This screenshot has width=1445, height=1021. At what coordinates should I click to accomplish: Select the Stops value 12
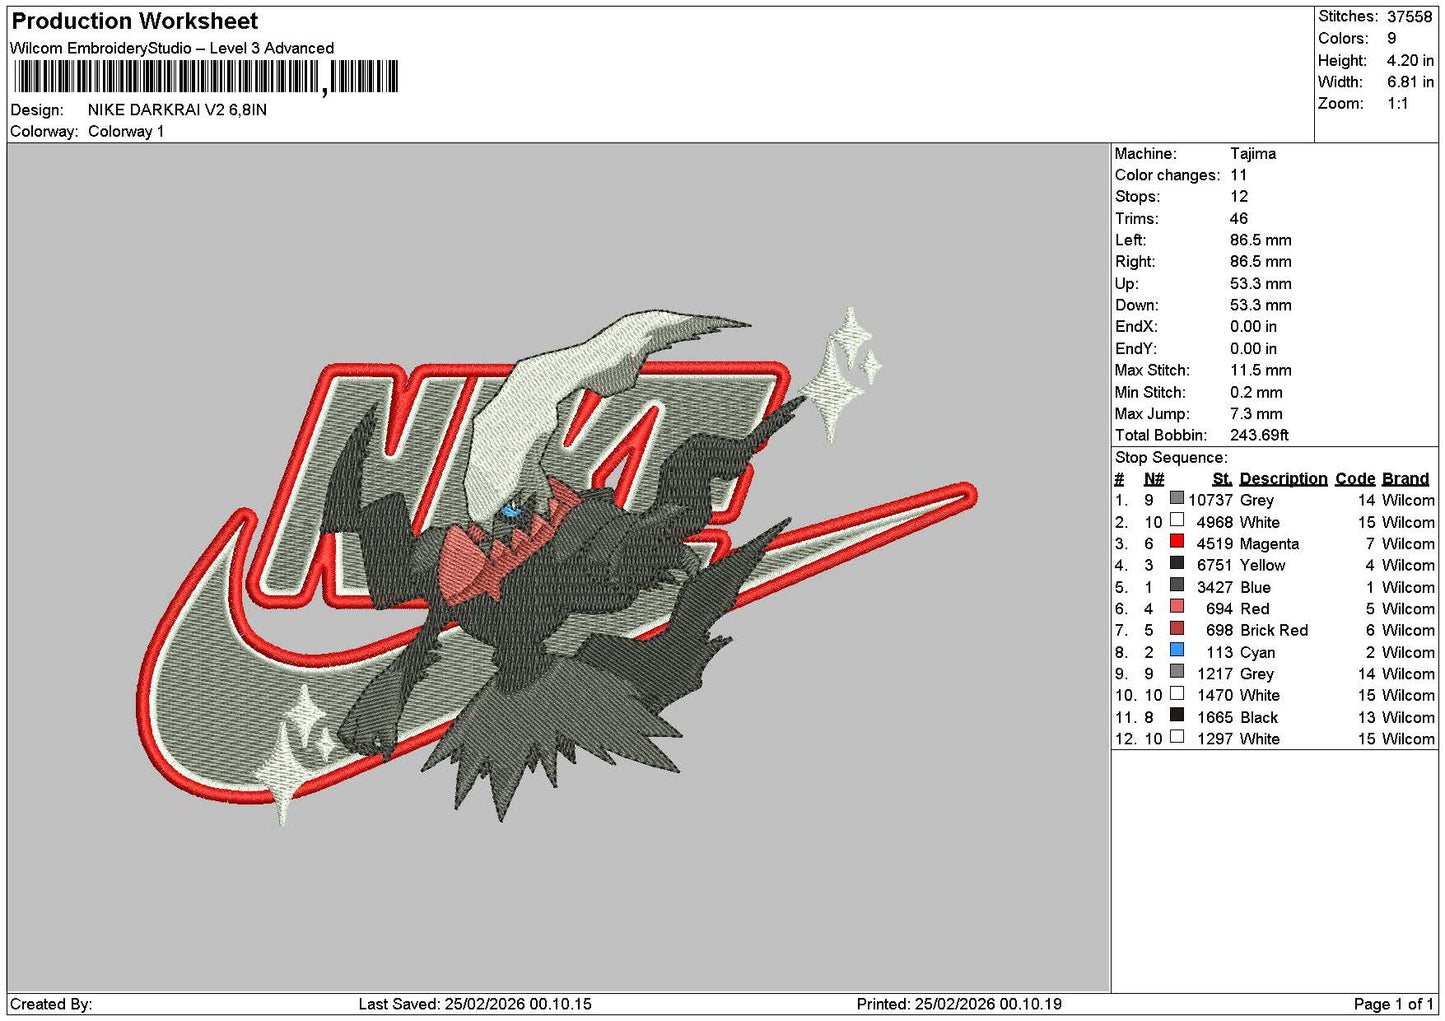click(x=1239, y=197)
